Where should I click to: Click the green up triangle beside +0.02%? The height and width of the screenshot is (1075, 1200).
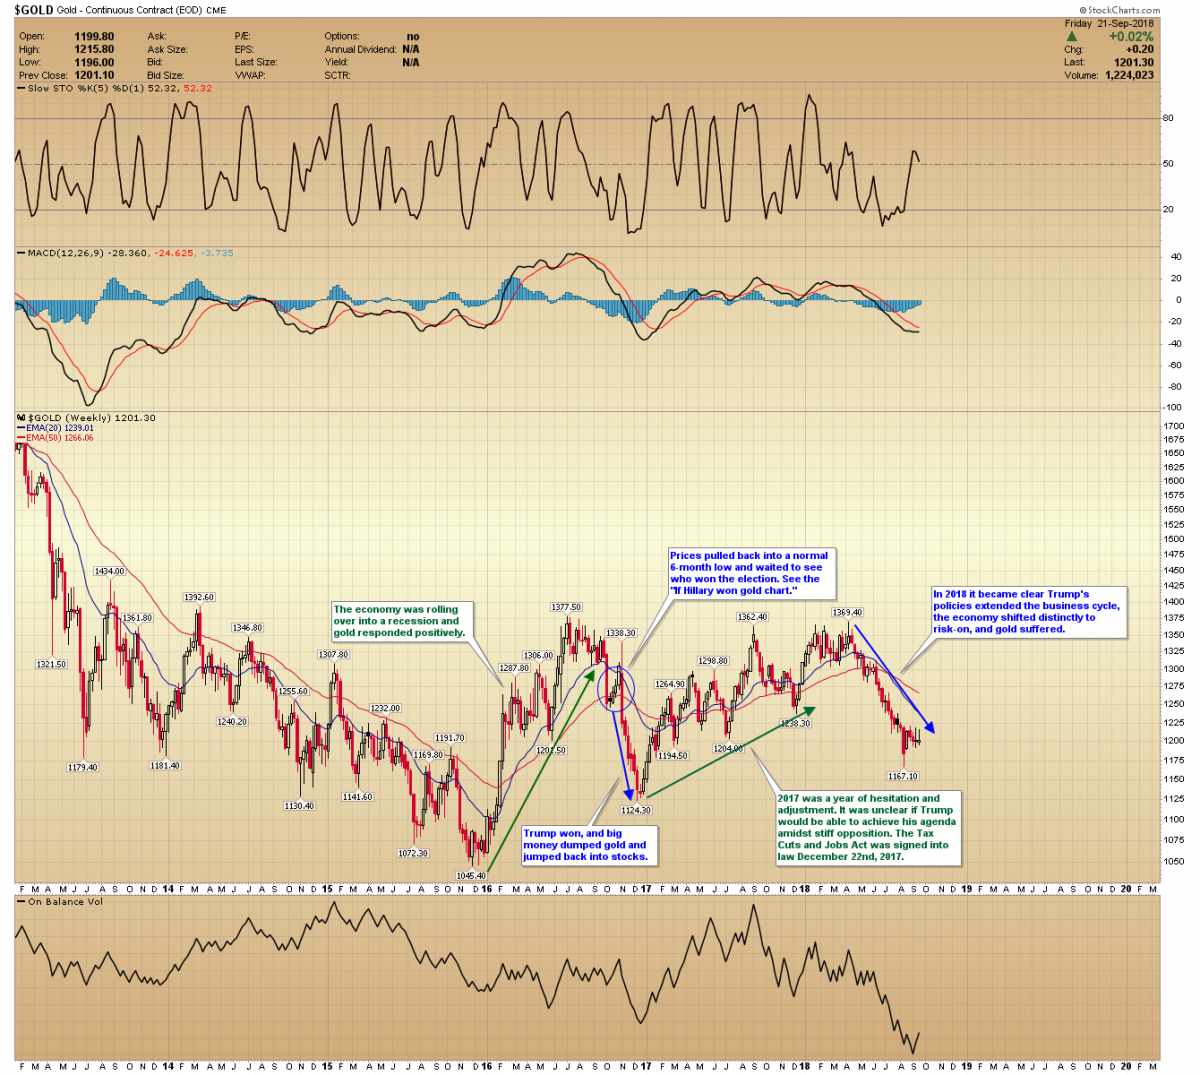[x=1072, y=37]
